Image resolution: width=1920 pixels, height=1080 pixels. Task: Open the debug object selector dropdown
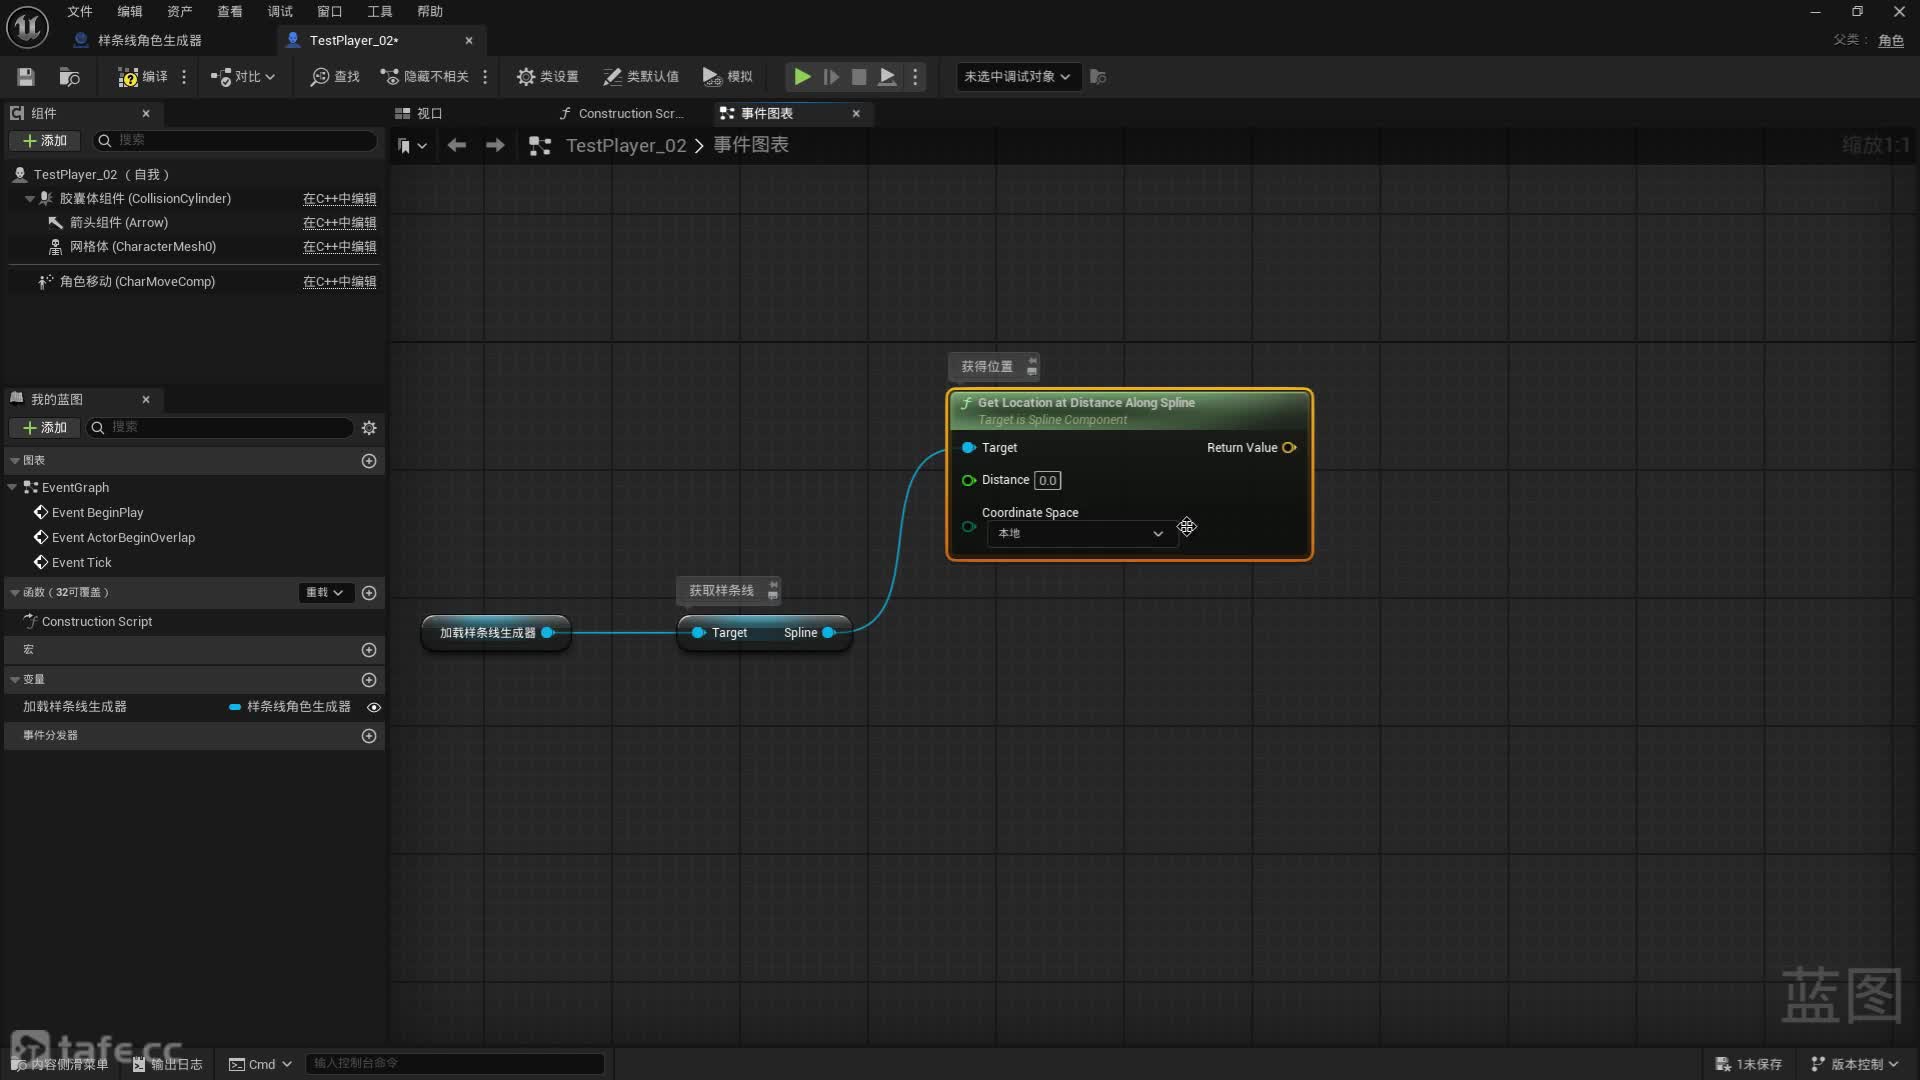[x=1017, y=77]
